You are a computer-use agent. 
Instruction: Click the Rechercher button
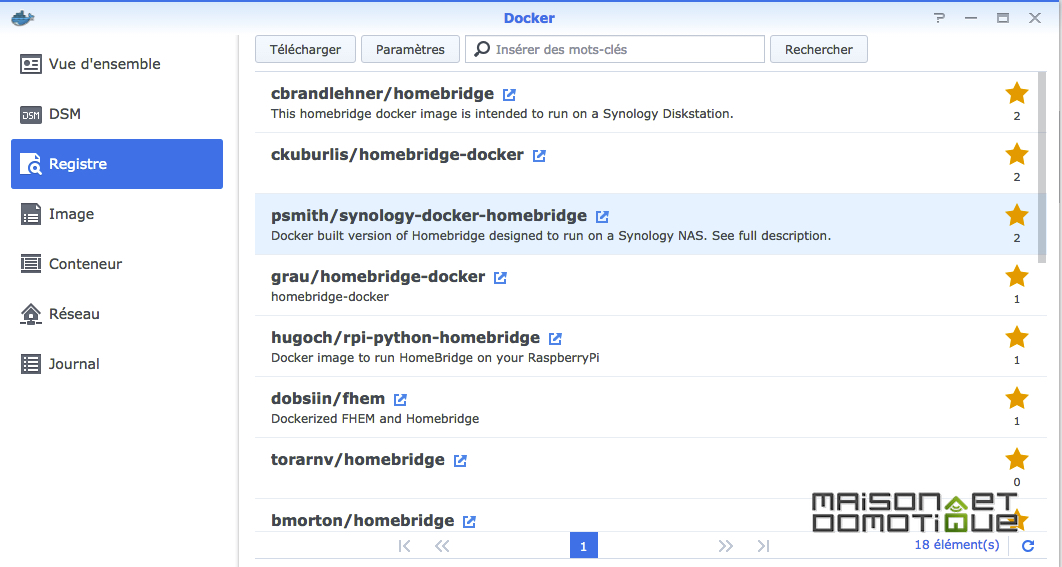(x=819, y=49)
